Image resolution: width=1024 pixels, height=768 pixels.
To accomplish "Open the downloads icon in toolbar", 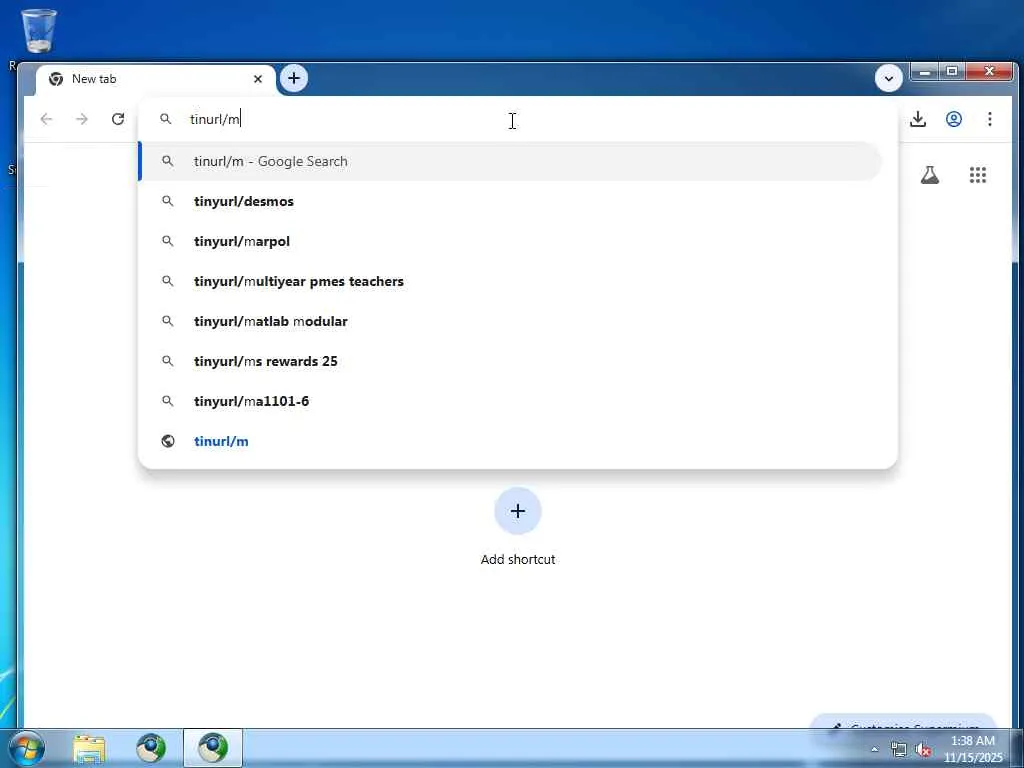I will coord(918,119).
